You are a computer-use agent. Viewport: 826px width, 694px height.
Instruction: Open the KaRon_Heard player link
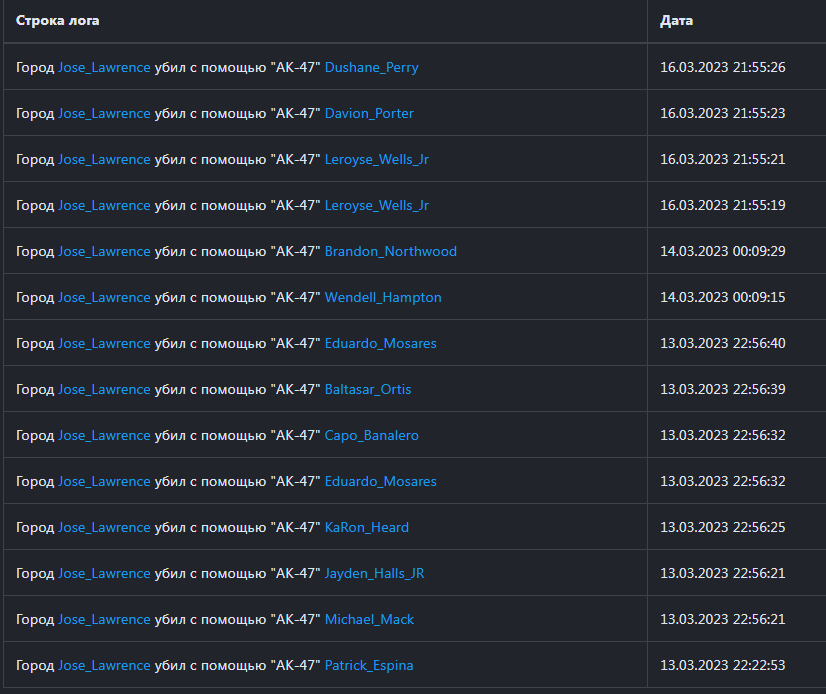click(x=366, y=528)
